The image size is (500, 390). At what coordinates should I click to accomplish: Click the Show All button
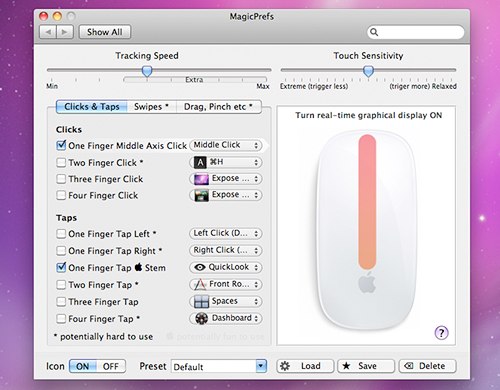click(x=105, y=32)
